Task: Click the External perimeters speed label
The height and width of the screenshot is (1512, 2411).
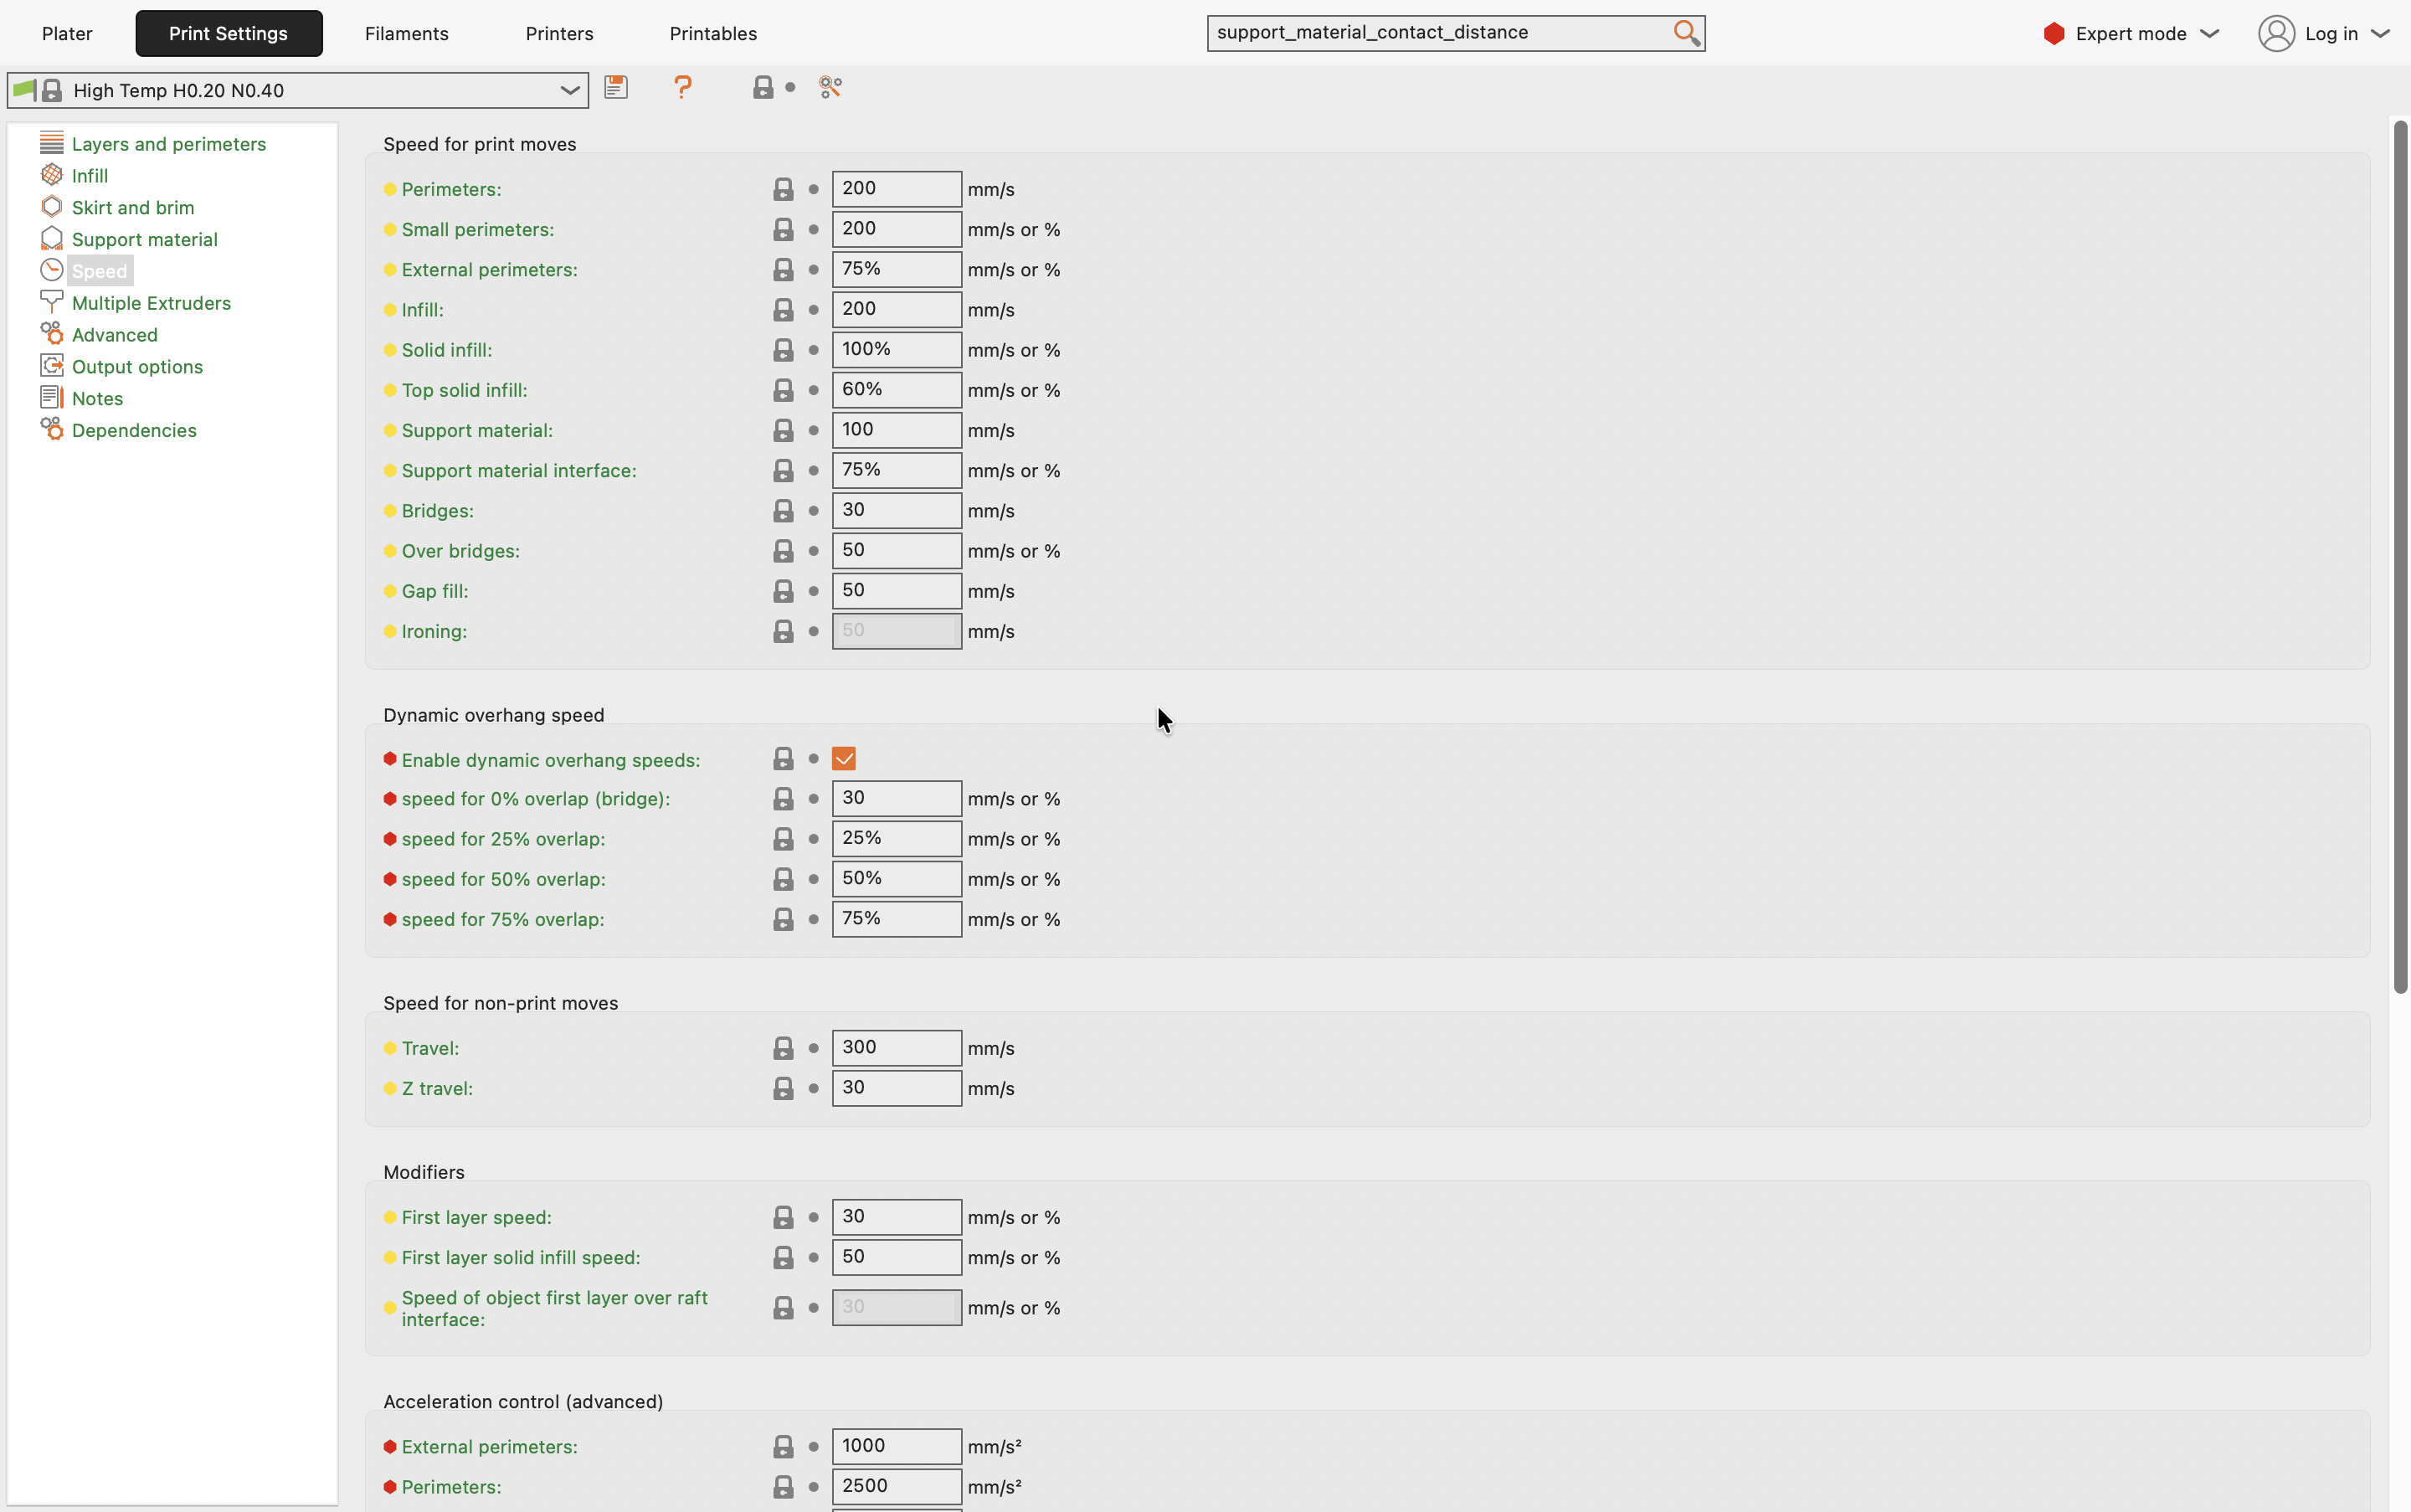Action: pos(489,270)
